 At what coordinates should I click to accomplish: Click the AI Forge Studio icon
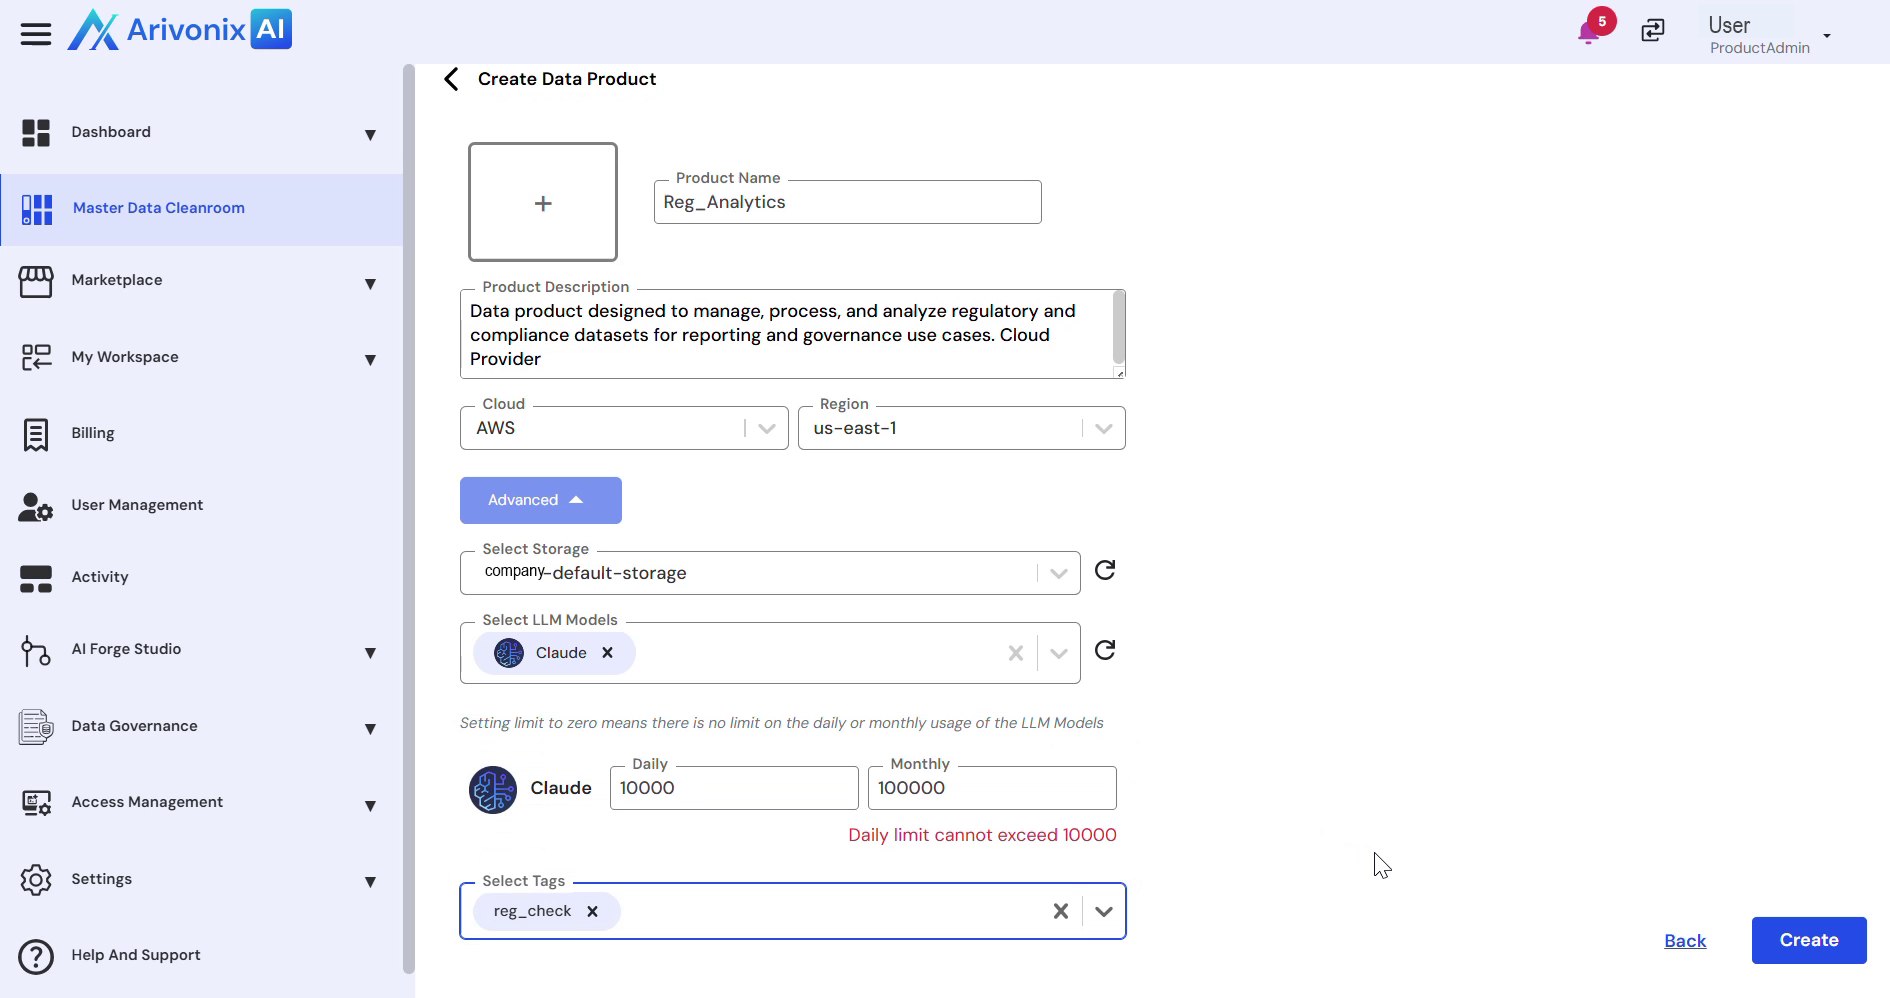[x=35, y=651]
